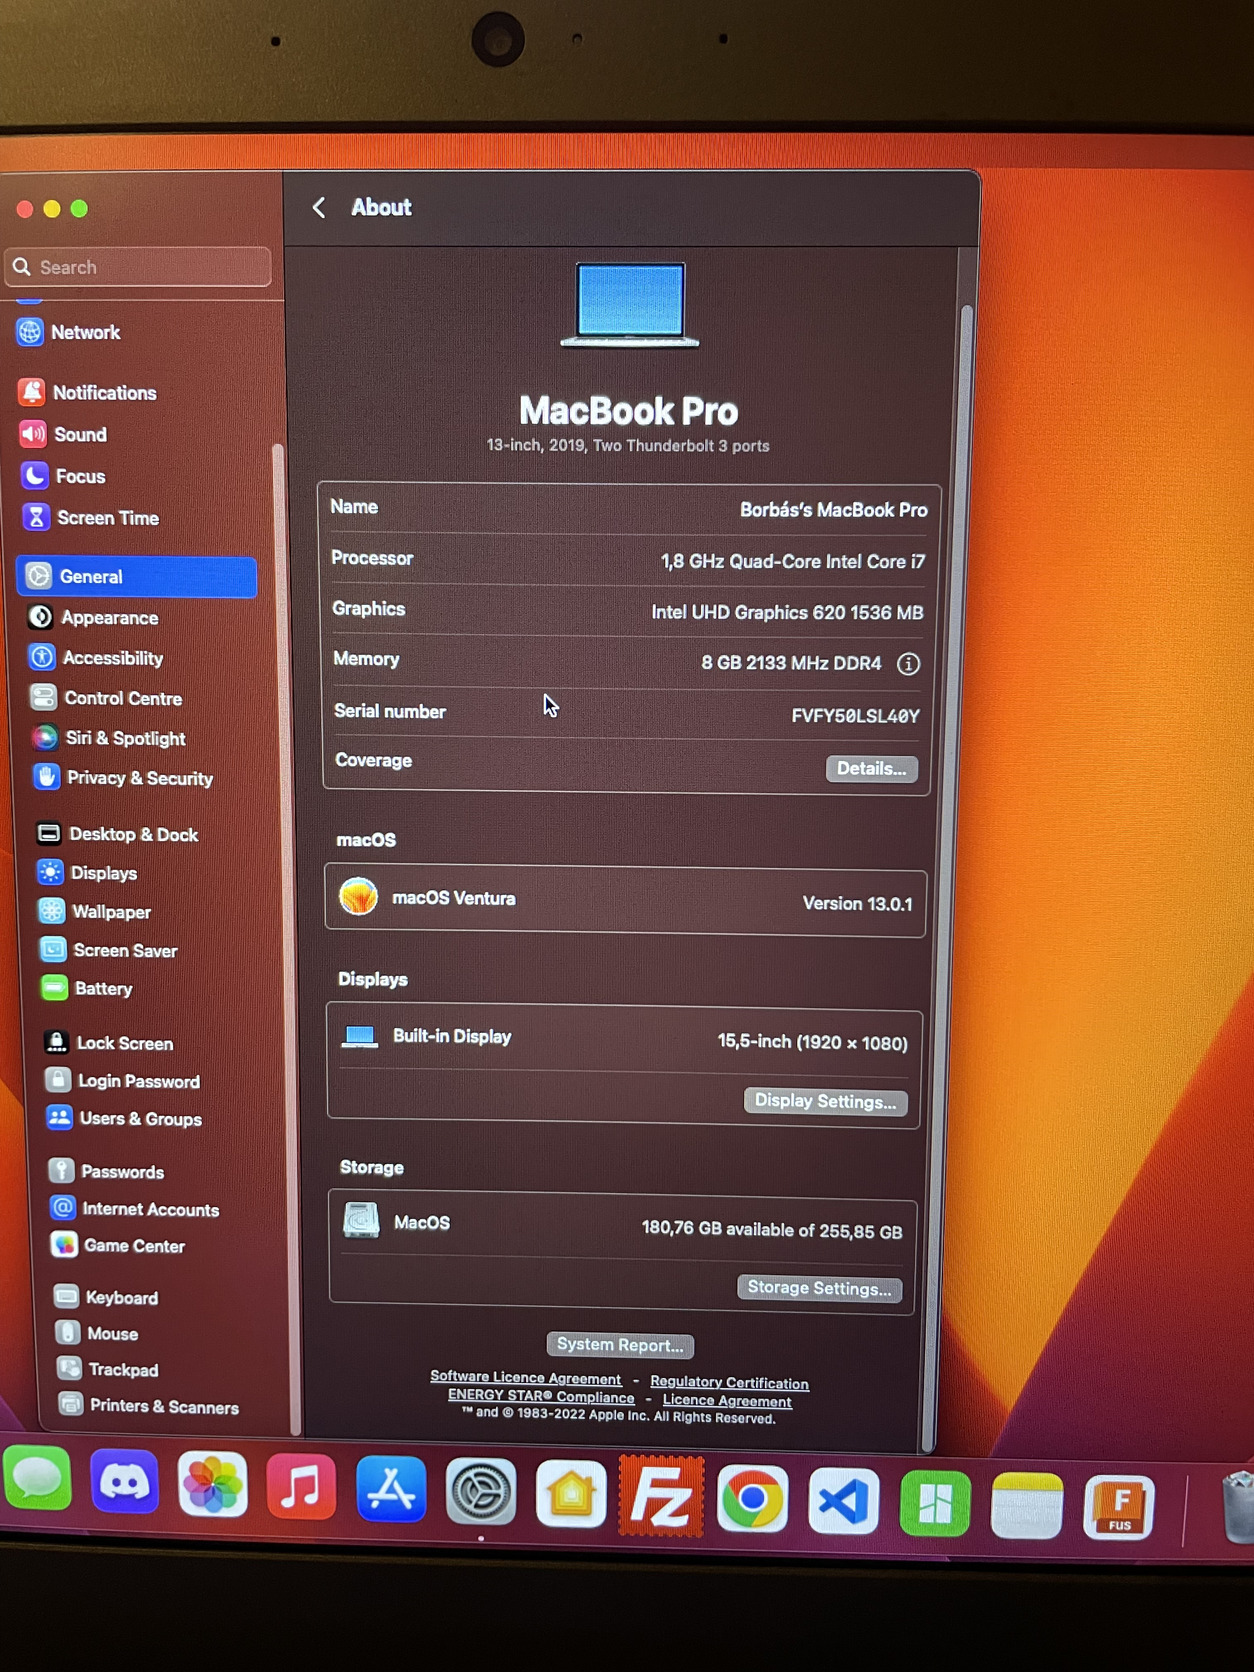Launch App Store from the Dock
This screenshot has height=1672, width=1254.
pos(391,1490)
